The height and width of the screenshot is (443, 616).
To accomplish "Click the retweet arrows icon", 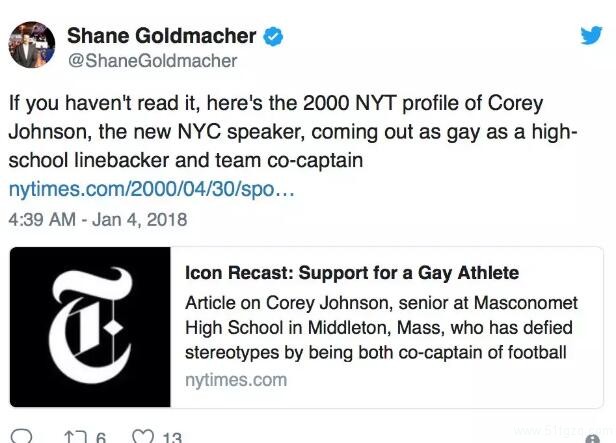I will [74, 435].
